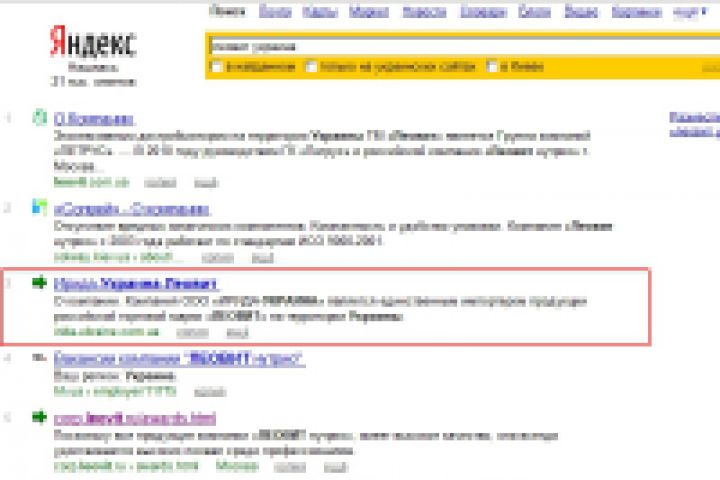Open the eighth link in the top navigation

click(581, 11)
